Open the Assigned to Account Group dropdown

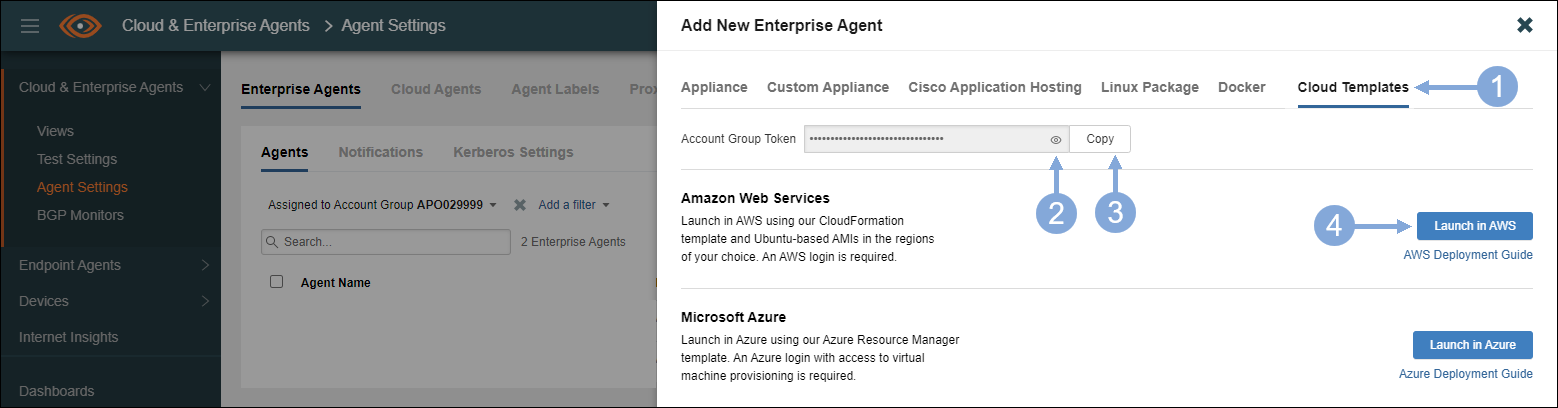click(382, 205)
